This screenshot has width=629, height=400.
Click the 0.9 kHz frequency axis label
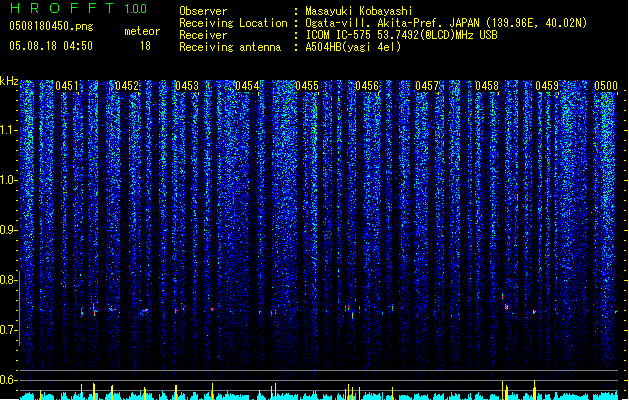click(x=8, y=230)
